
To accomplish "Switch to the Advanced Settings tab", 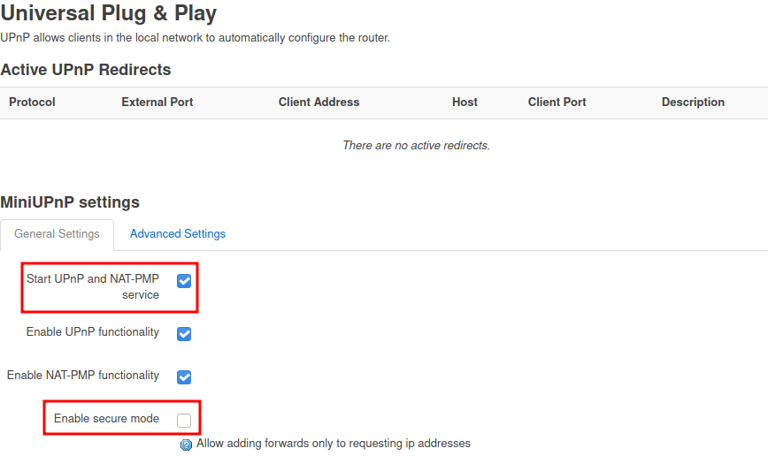I will click(x=177, y=234).
